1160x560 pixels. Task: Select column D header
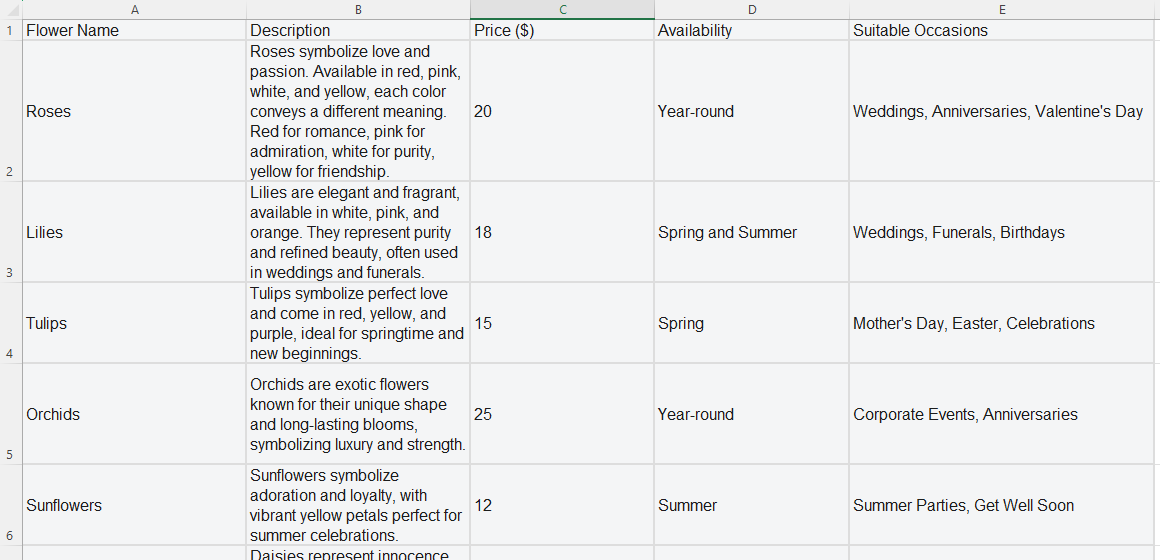pyautogui.click(x=751, y=9)
